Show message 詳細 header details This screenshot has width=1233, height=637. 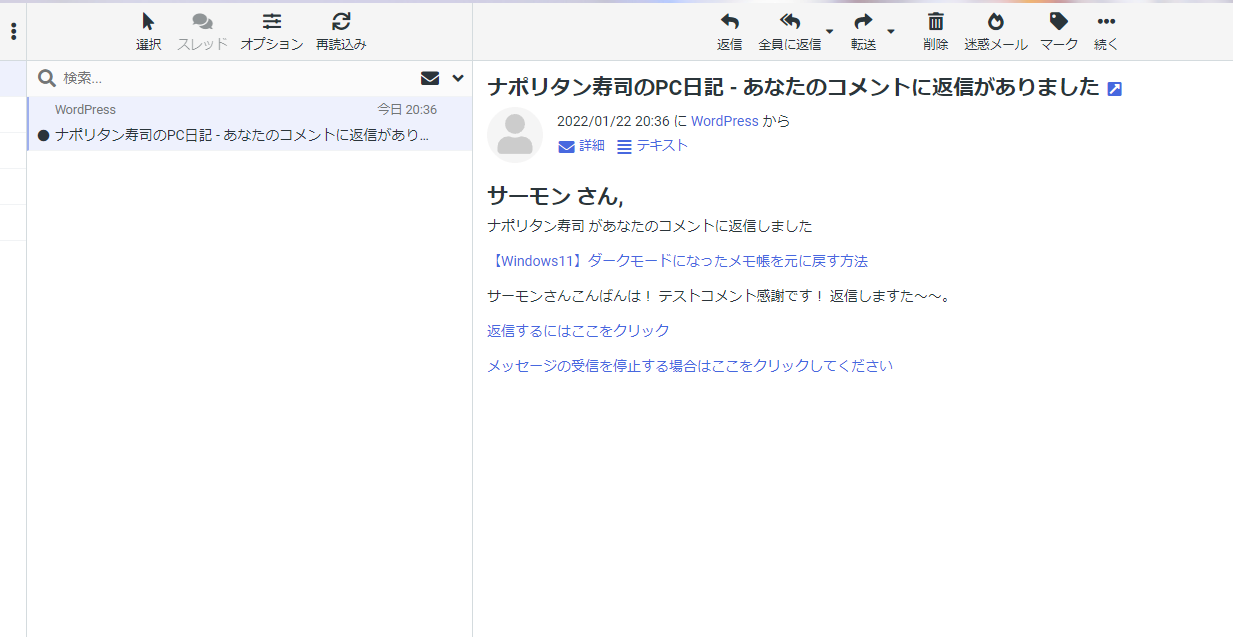coord(582,146)
